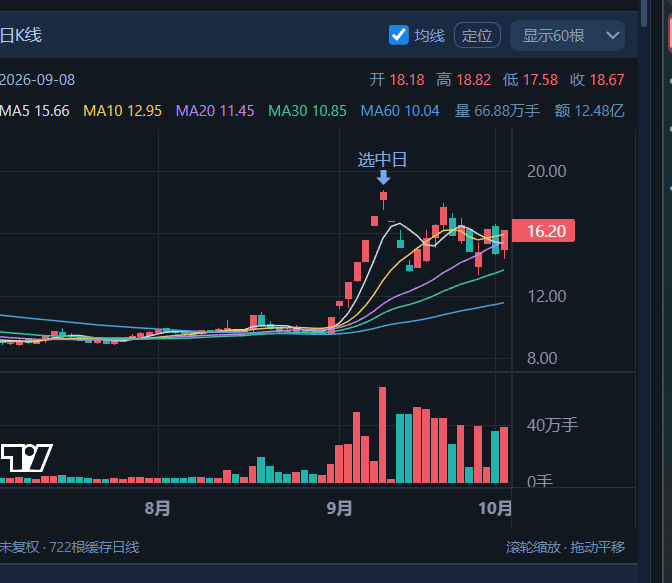Click the 日K线 panel title

coord(21,35)
